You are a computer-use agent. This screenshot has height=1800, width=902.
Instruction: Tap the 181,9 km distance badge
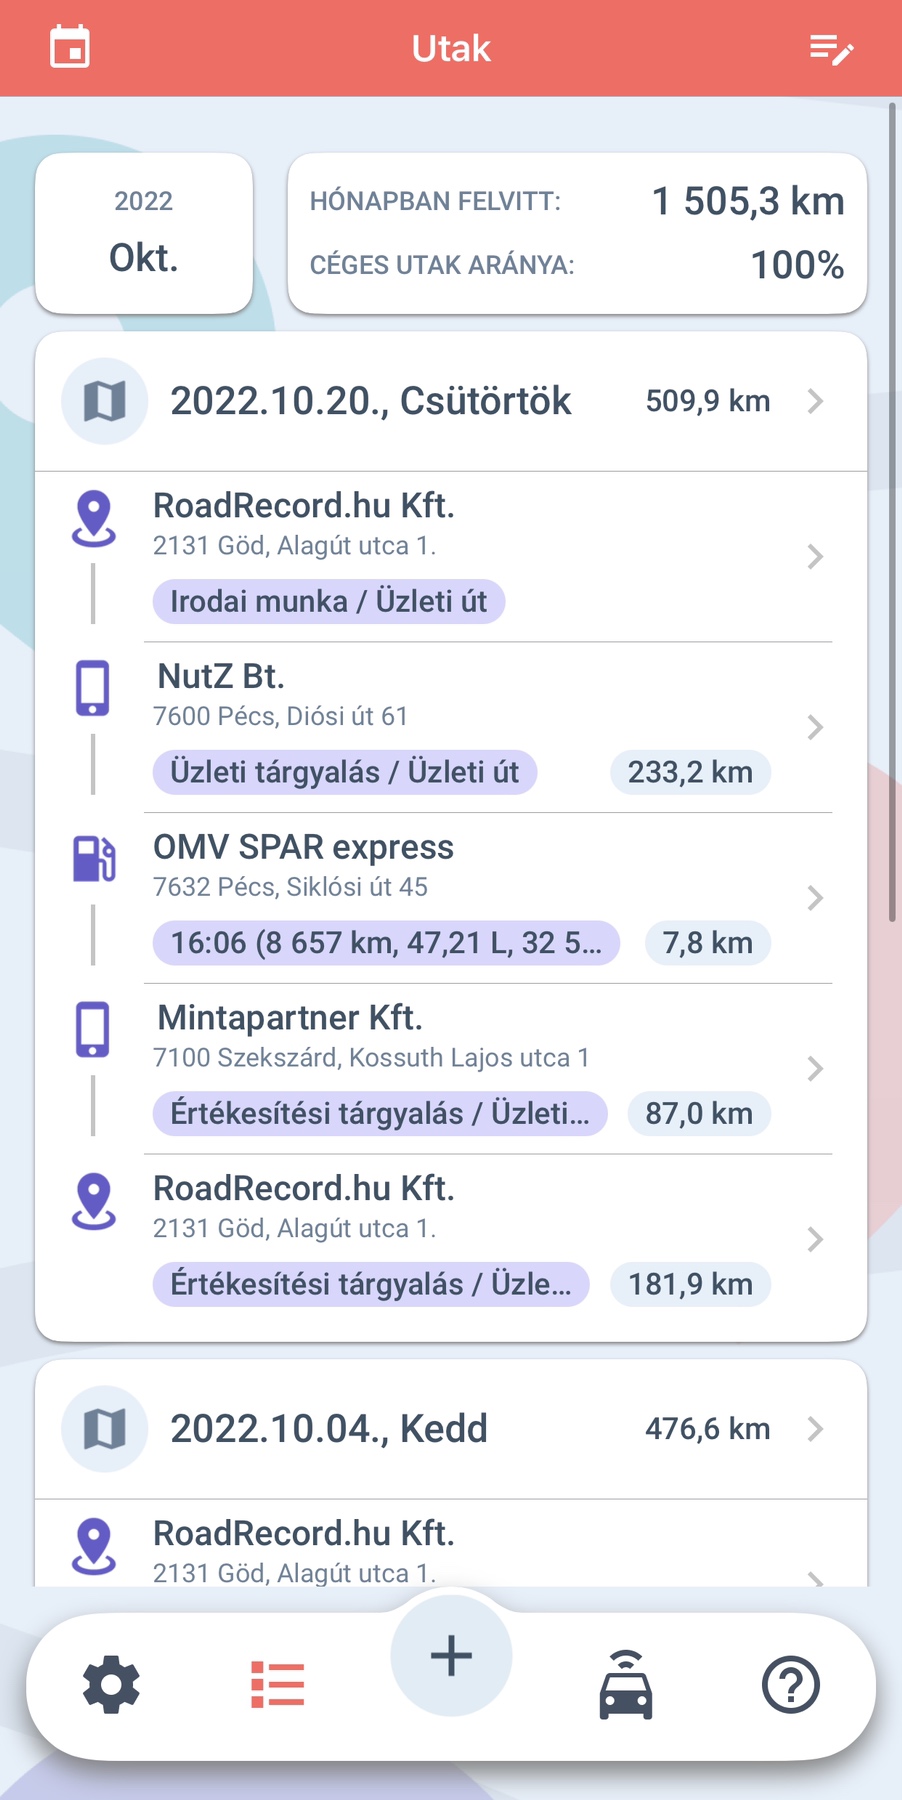point(690,1284)
